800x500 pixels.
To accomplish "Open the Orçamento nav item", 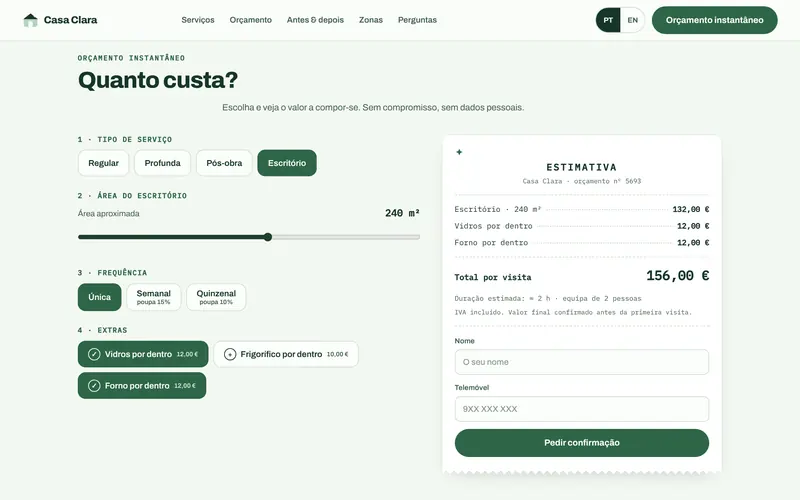I will [251, 20].
